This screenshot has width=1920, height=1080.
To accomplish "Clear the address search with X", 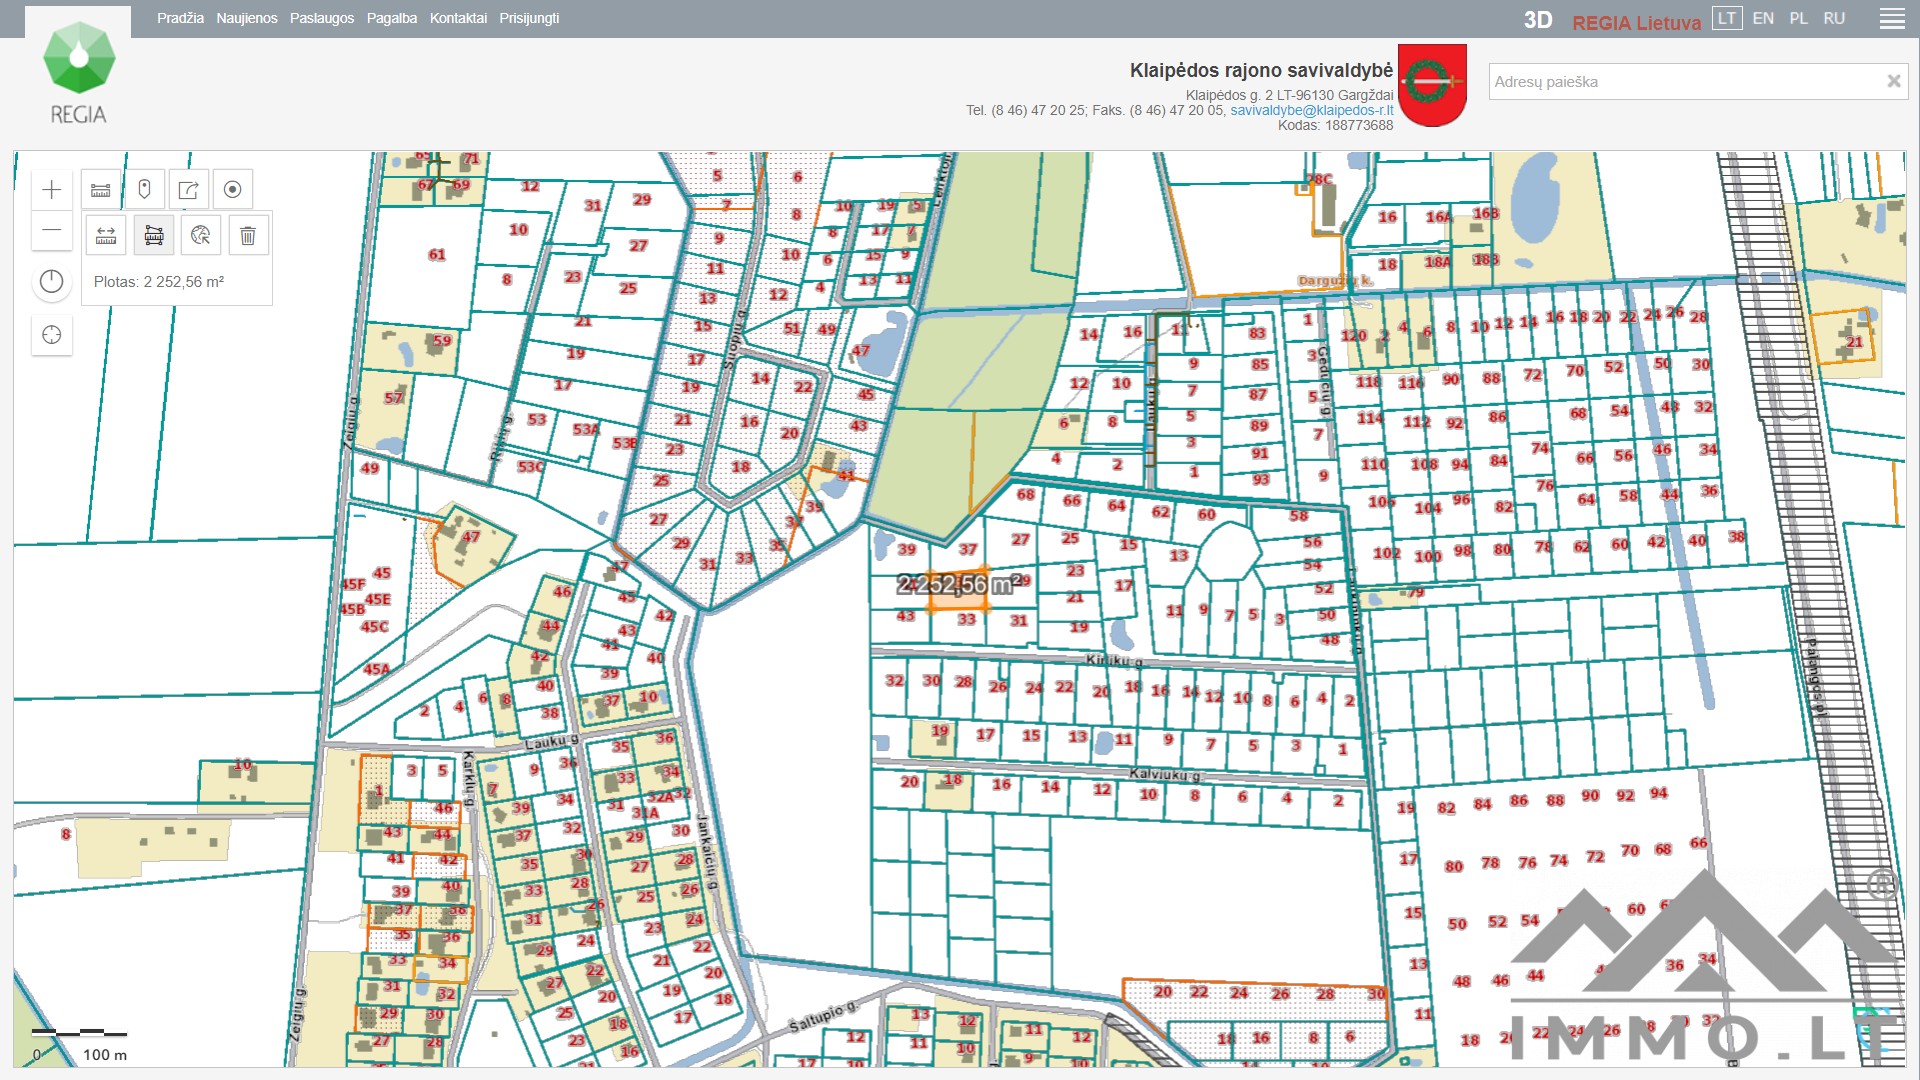I will pyautogui.click(x=1893, y=81).
